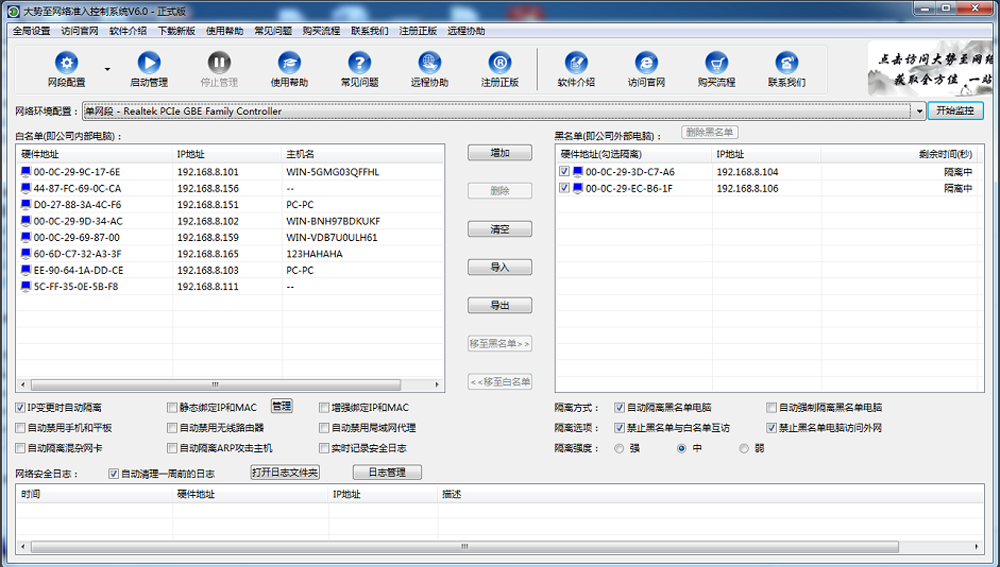Click the 导入 button
Viewport: 1000px width, 567px height.
499,267
